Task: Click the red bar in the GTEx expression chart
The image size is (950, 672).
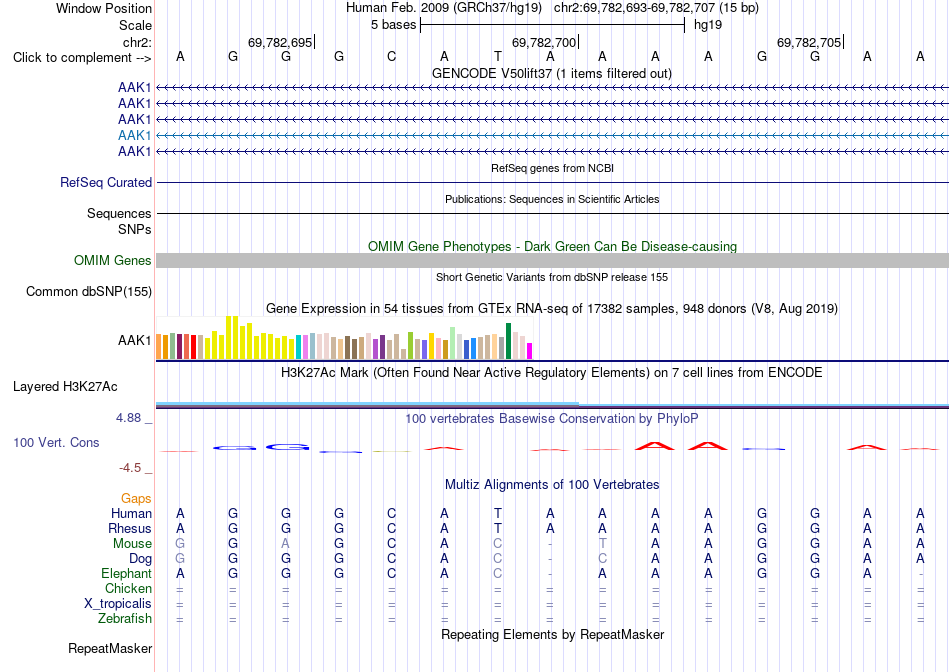Action: [194, 347]
